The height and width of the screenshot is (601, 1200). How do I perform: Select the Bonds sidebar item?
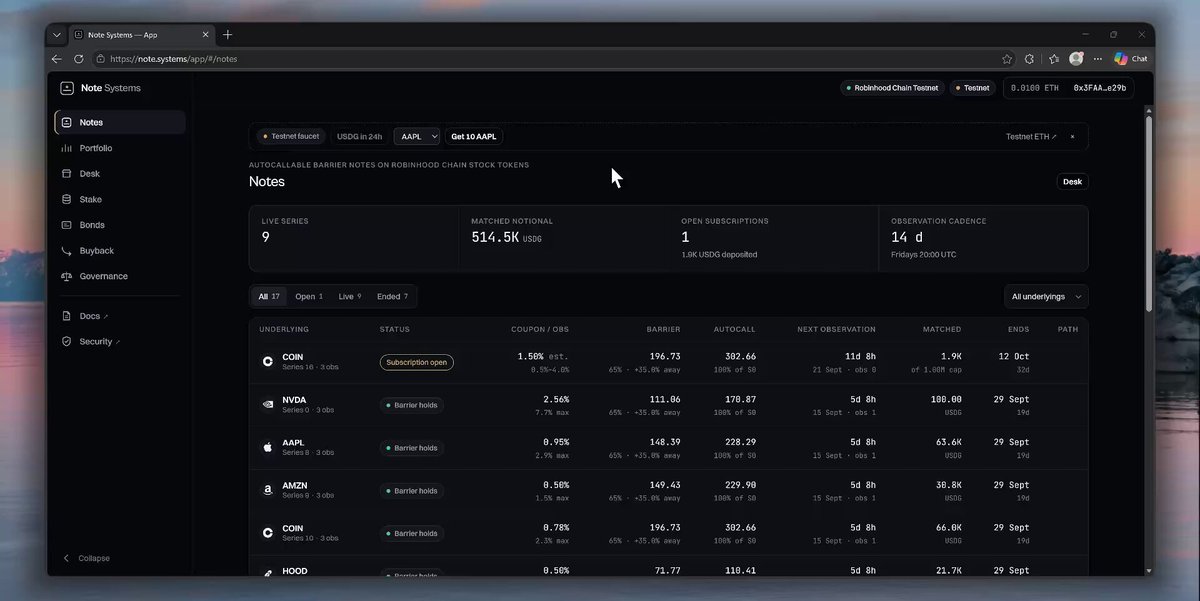tap(120, 225)
